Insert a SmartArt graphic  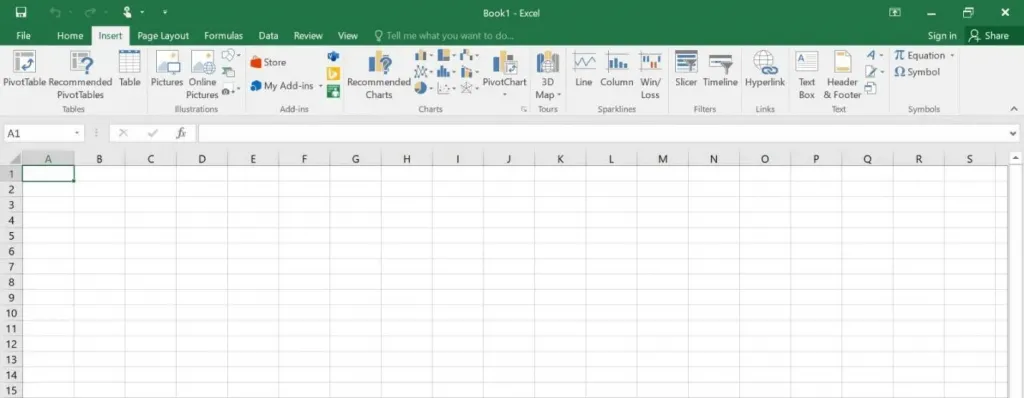click(x=228, y=72)
